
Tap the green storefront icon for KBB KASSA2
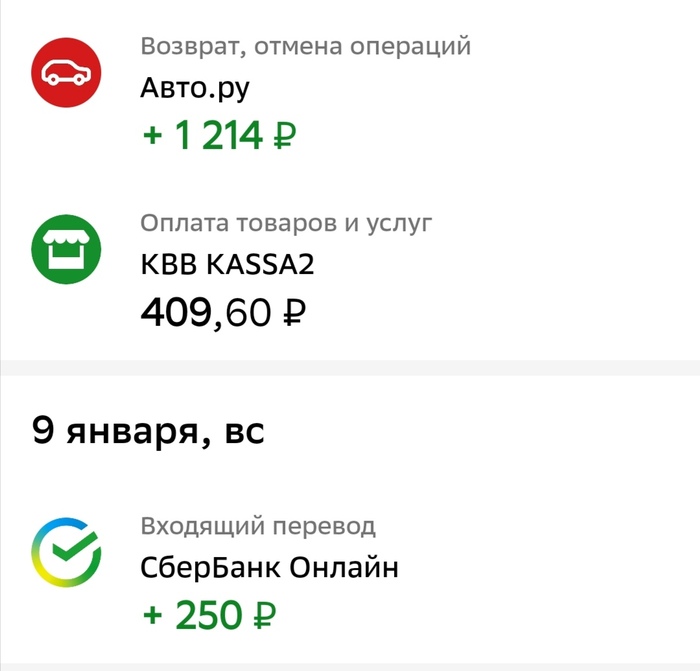tap(66, 249)
